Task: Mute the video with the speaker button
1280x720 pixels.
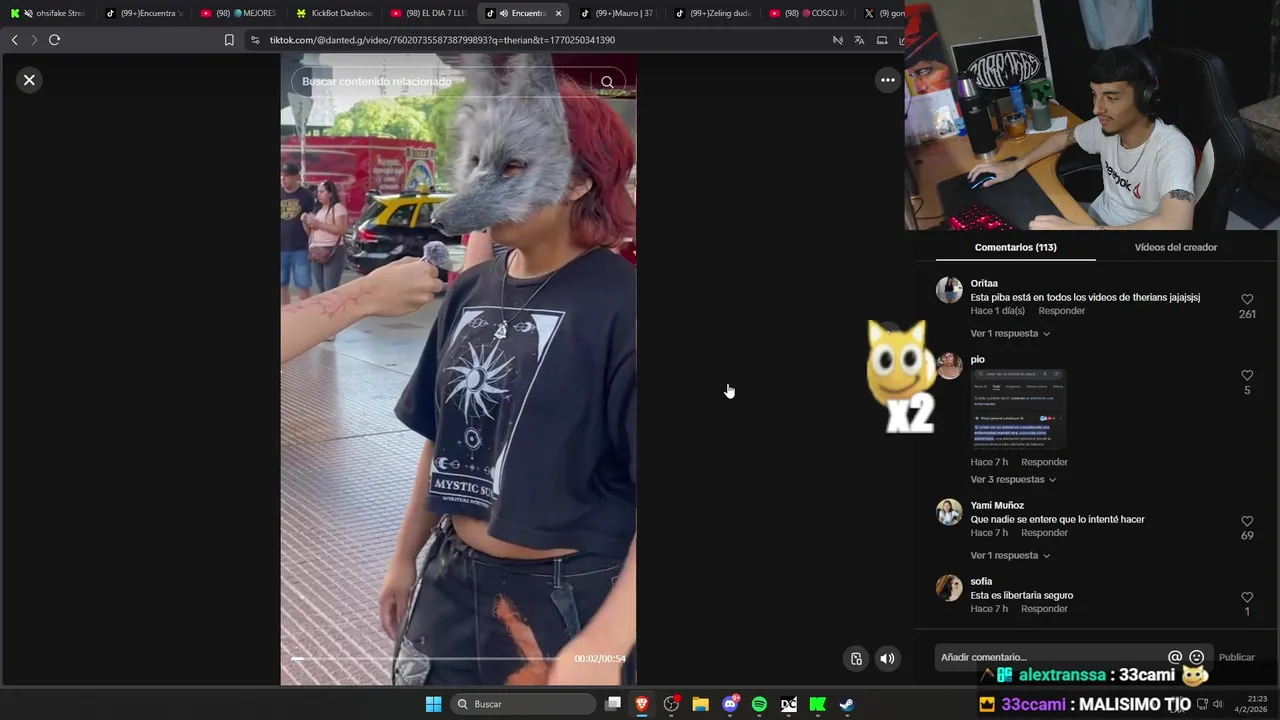Action: tap(887, 658)
